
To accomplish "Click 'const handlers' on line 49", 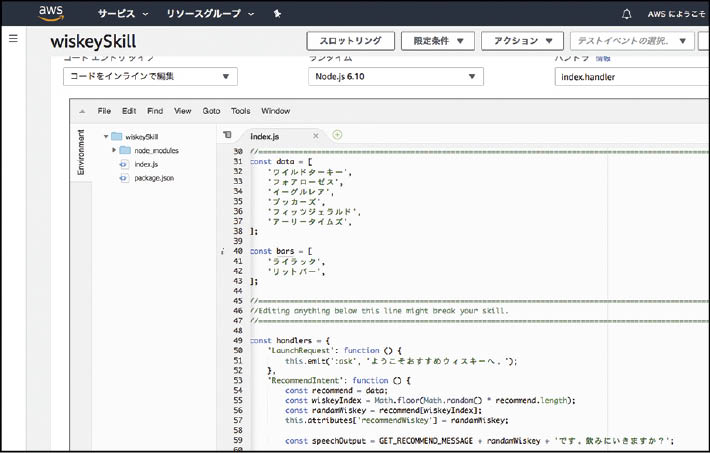I will [x=281, y=341].
